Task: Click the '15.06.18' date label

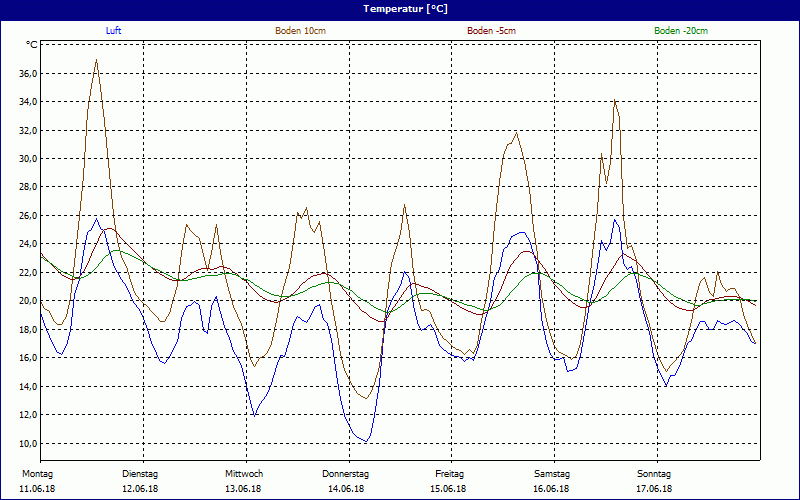Action: click(448, 489)
